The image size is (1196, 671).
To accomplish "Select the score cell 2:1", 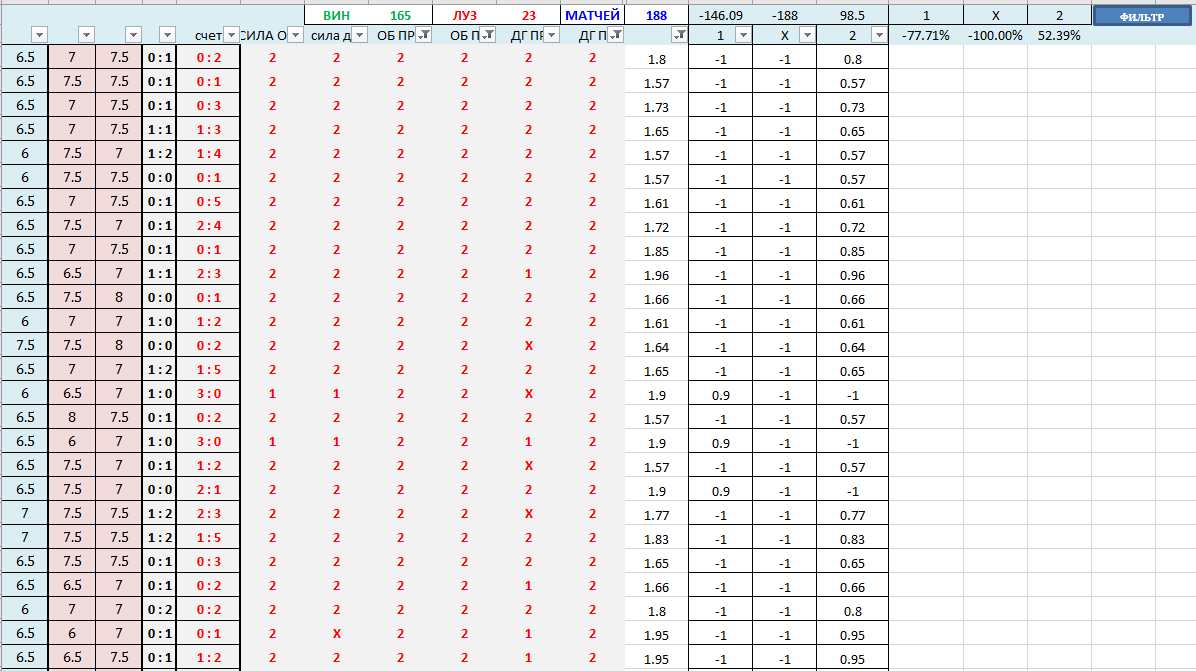I will (208, 490).
